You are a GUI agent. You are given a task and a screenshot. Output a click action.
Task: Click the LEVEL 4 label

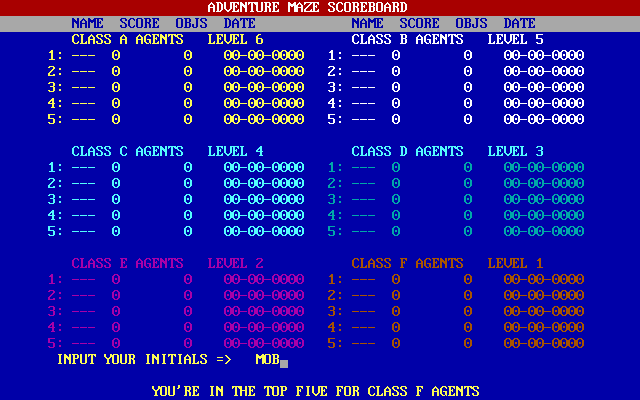pyautogui.click(x=236, y=151)
